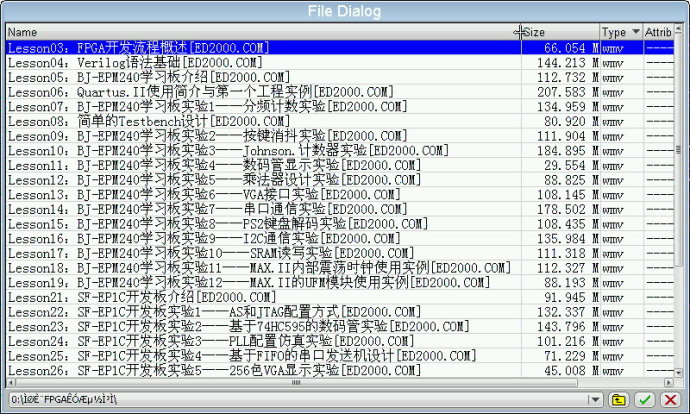Click the vertical scrollbar thumb
The image size is (690, 414).
[x=679, y=150]
